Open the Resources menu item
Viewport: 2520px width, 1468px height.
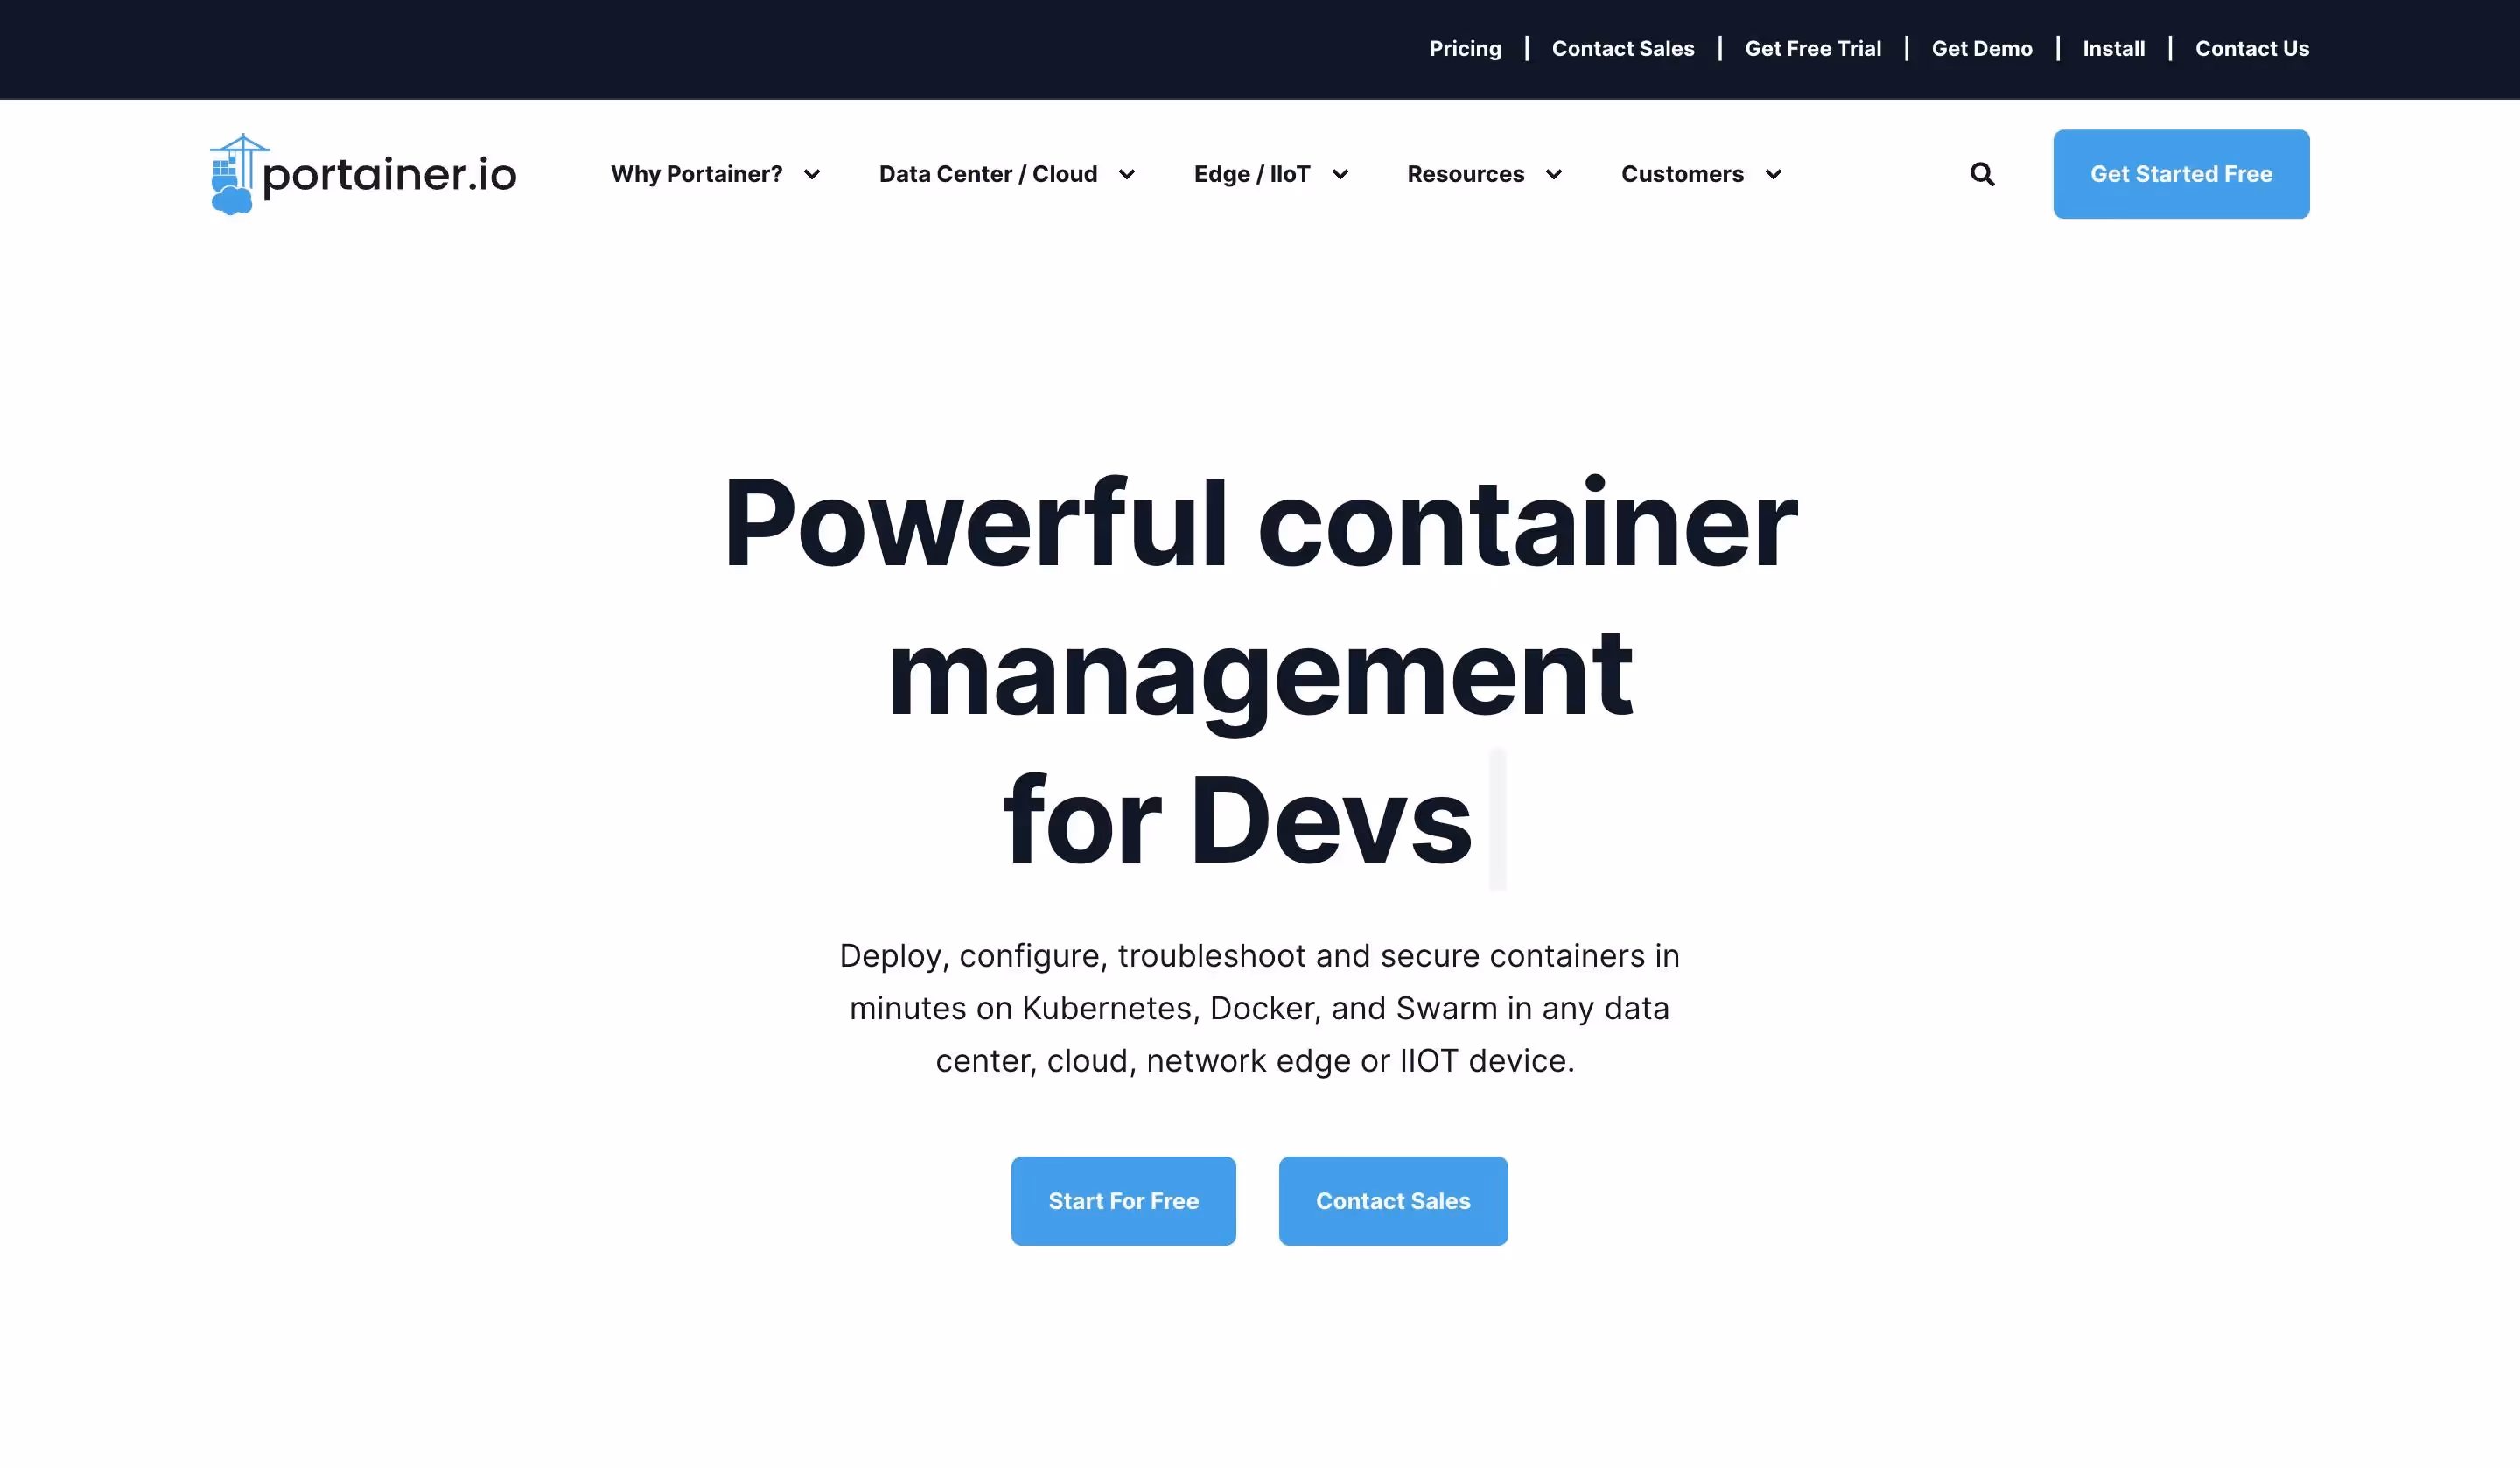[1465, 174]
